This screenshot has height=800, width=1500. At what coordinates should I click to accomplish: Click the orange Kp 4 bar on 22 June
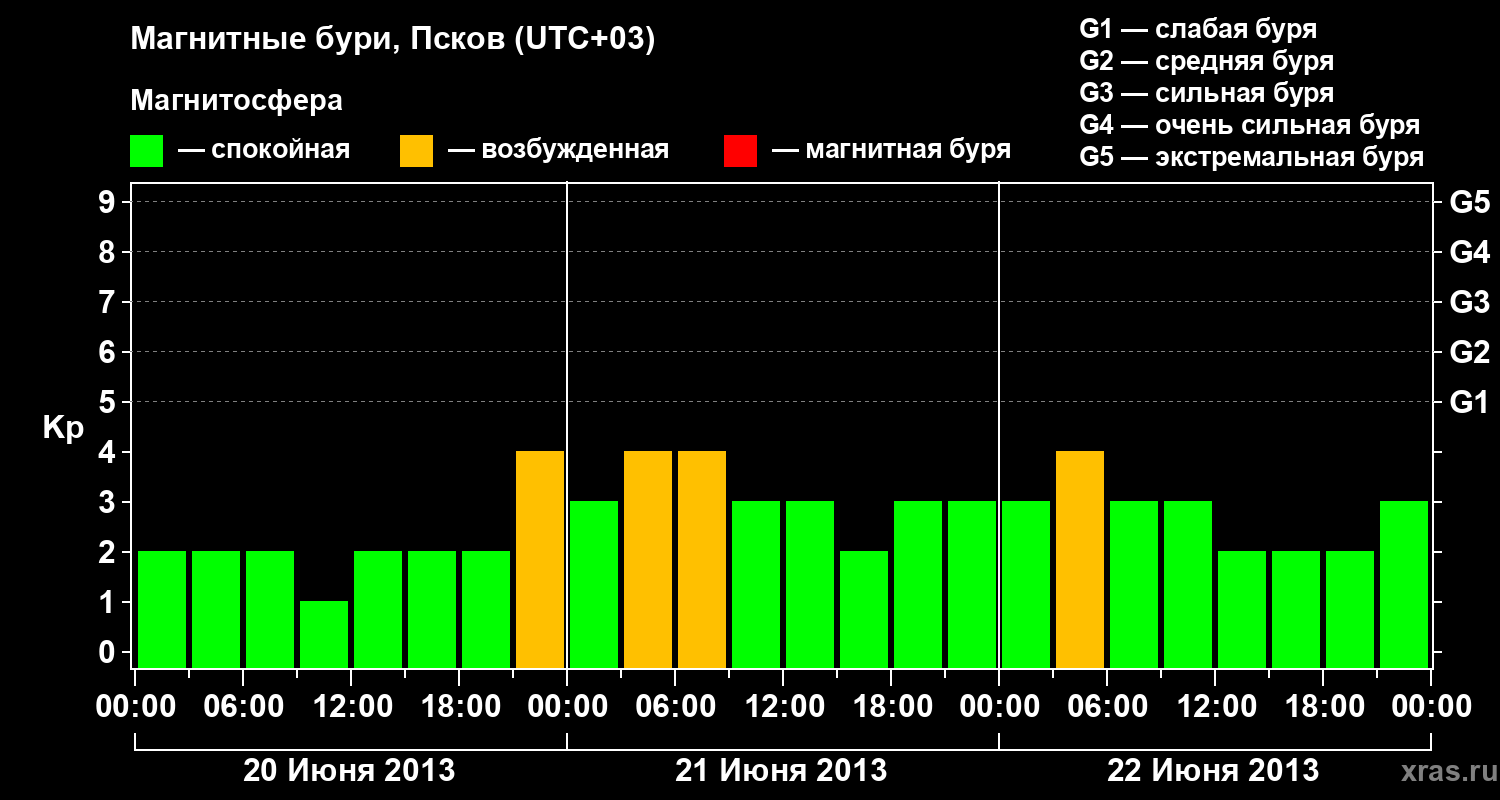click(x=1080, y=559)
